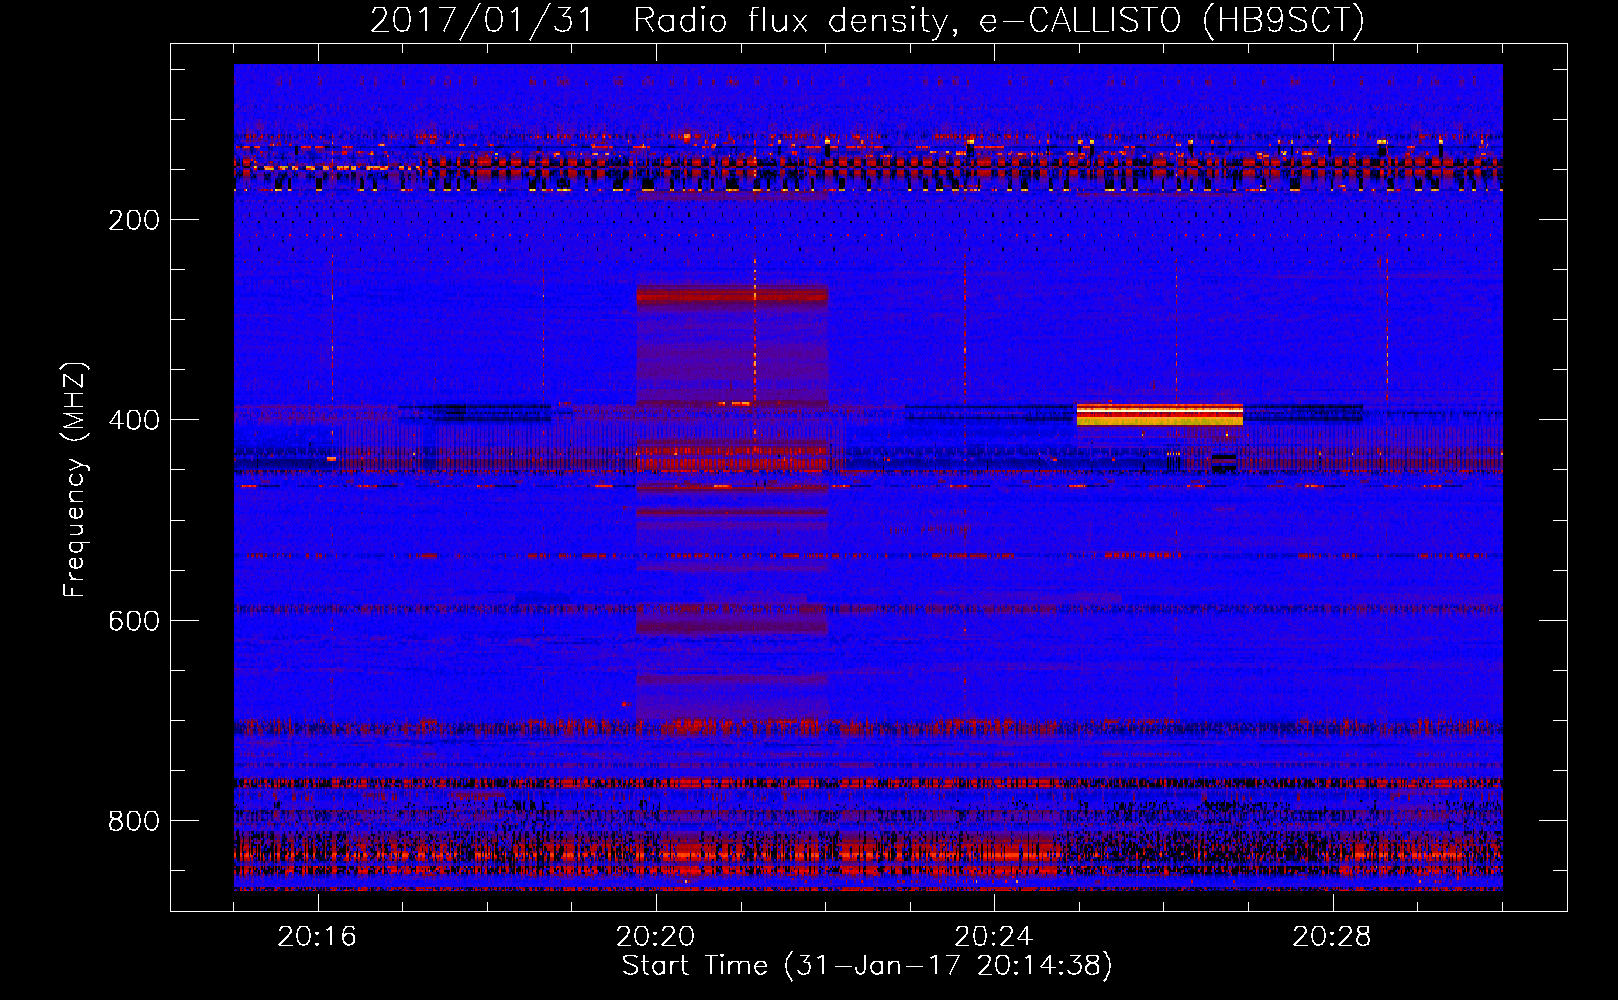Click the 20:16 time tick label

coord(317,937)
